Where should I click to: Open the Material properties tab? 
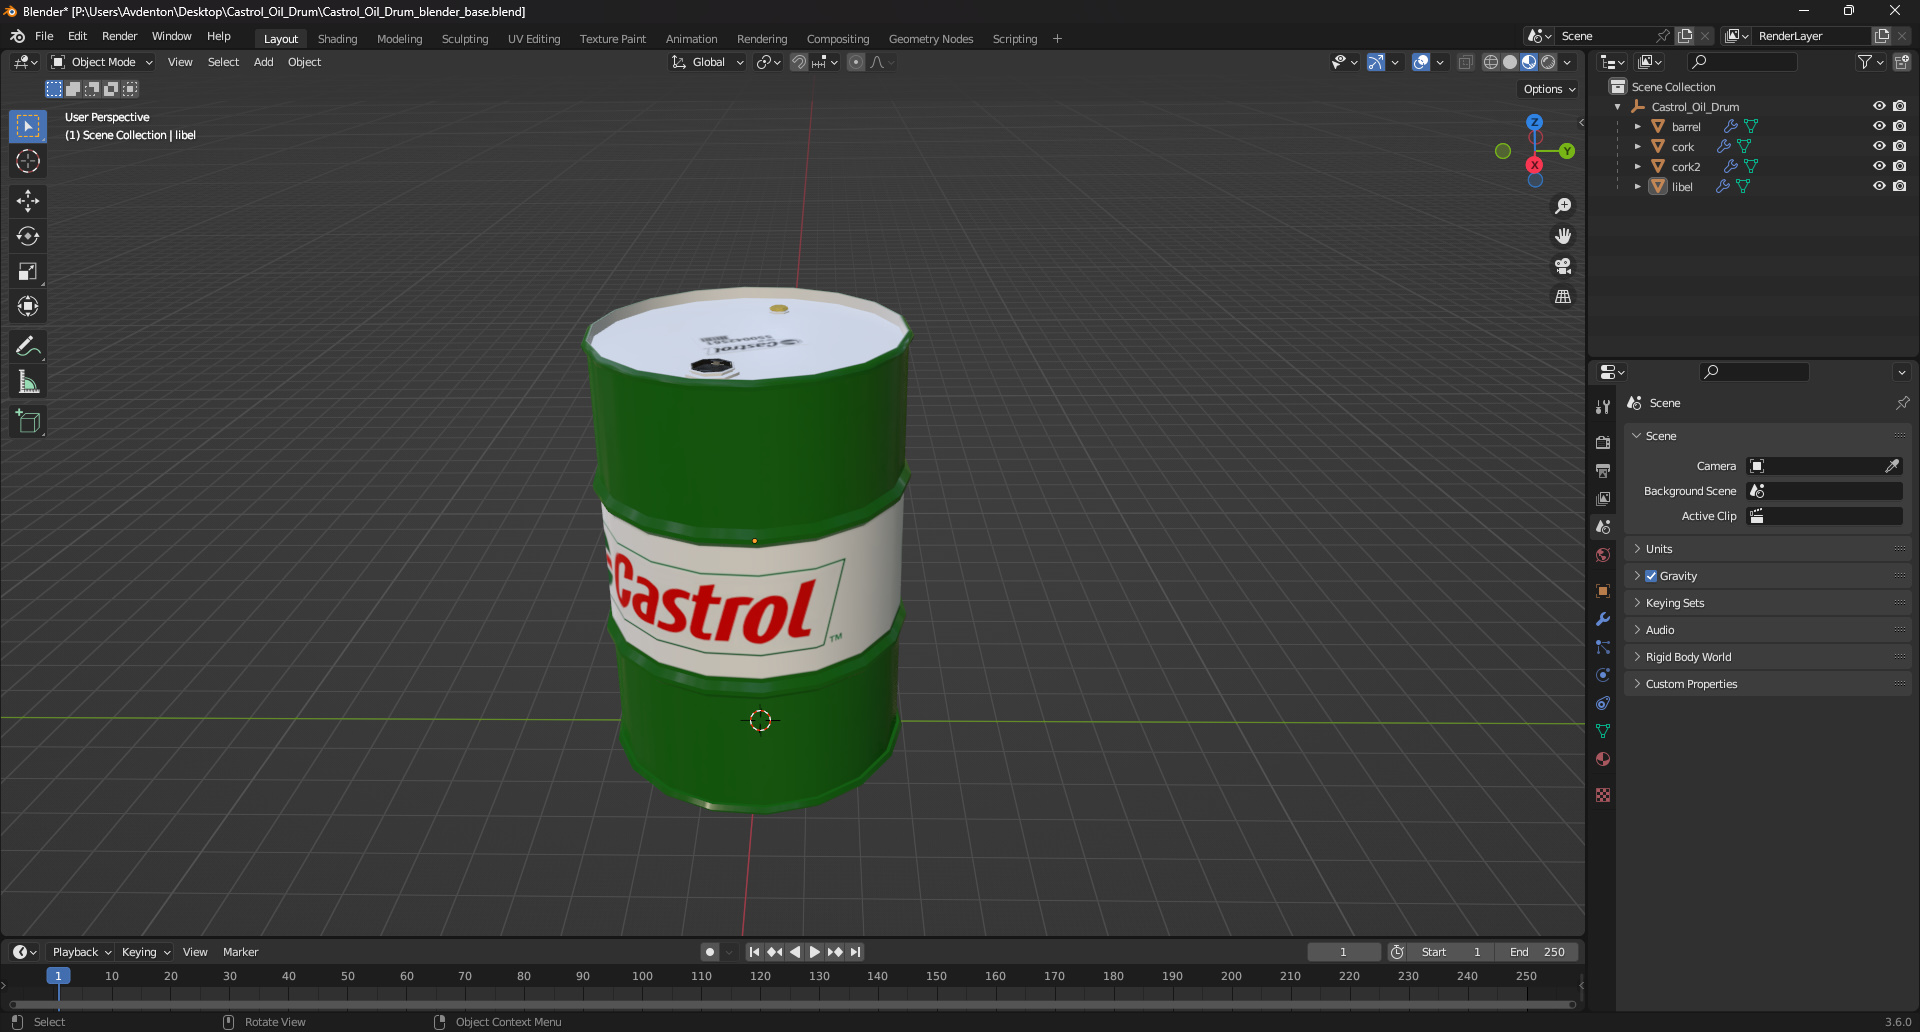pyautogui.click(x=1603, y=759)
